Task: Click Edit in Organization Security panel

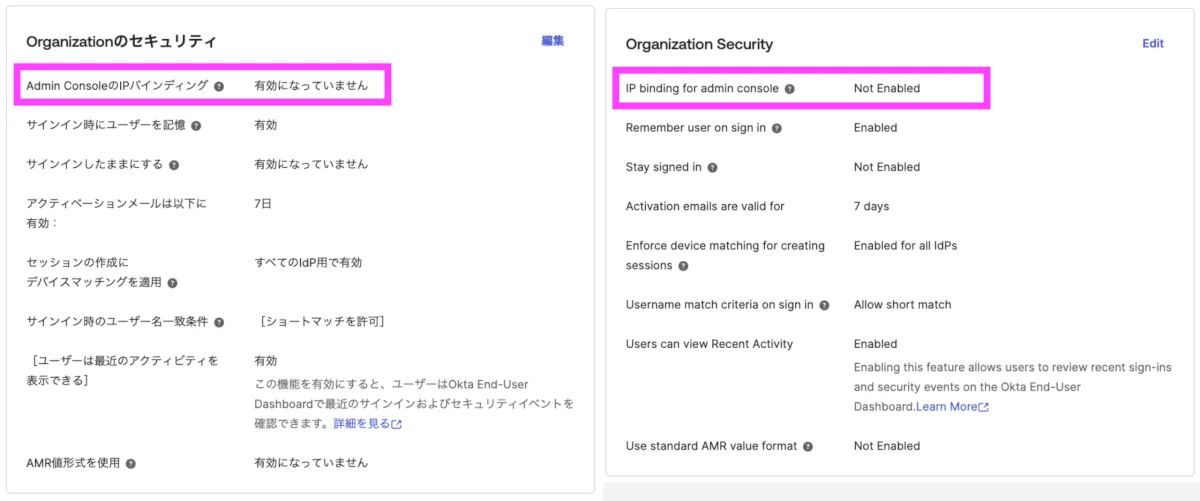Action: (1153, 44)
